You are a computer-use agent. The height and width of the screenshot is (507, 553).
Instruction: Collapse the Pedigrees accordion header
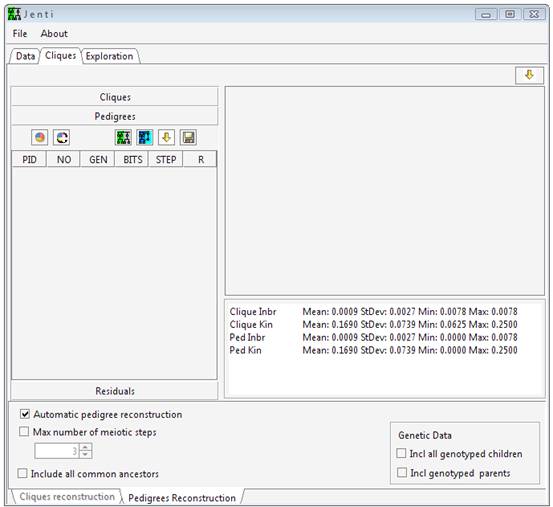tap(115, 116)
